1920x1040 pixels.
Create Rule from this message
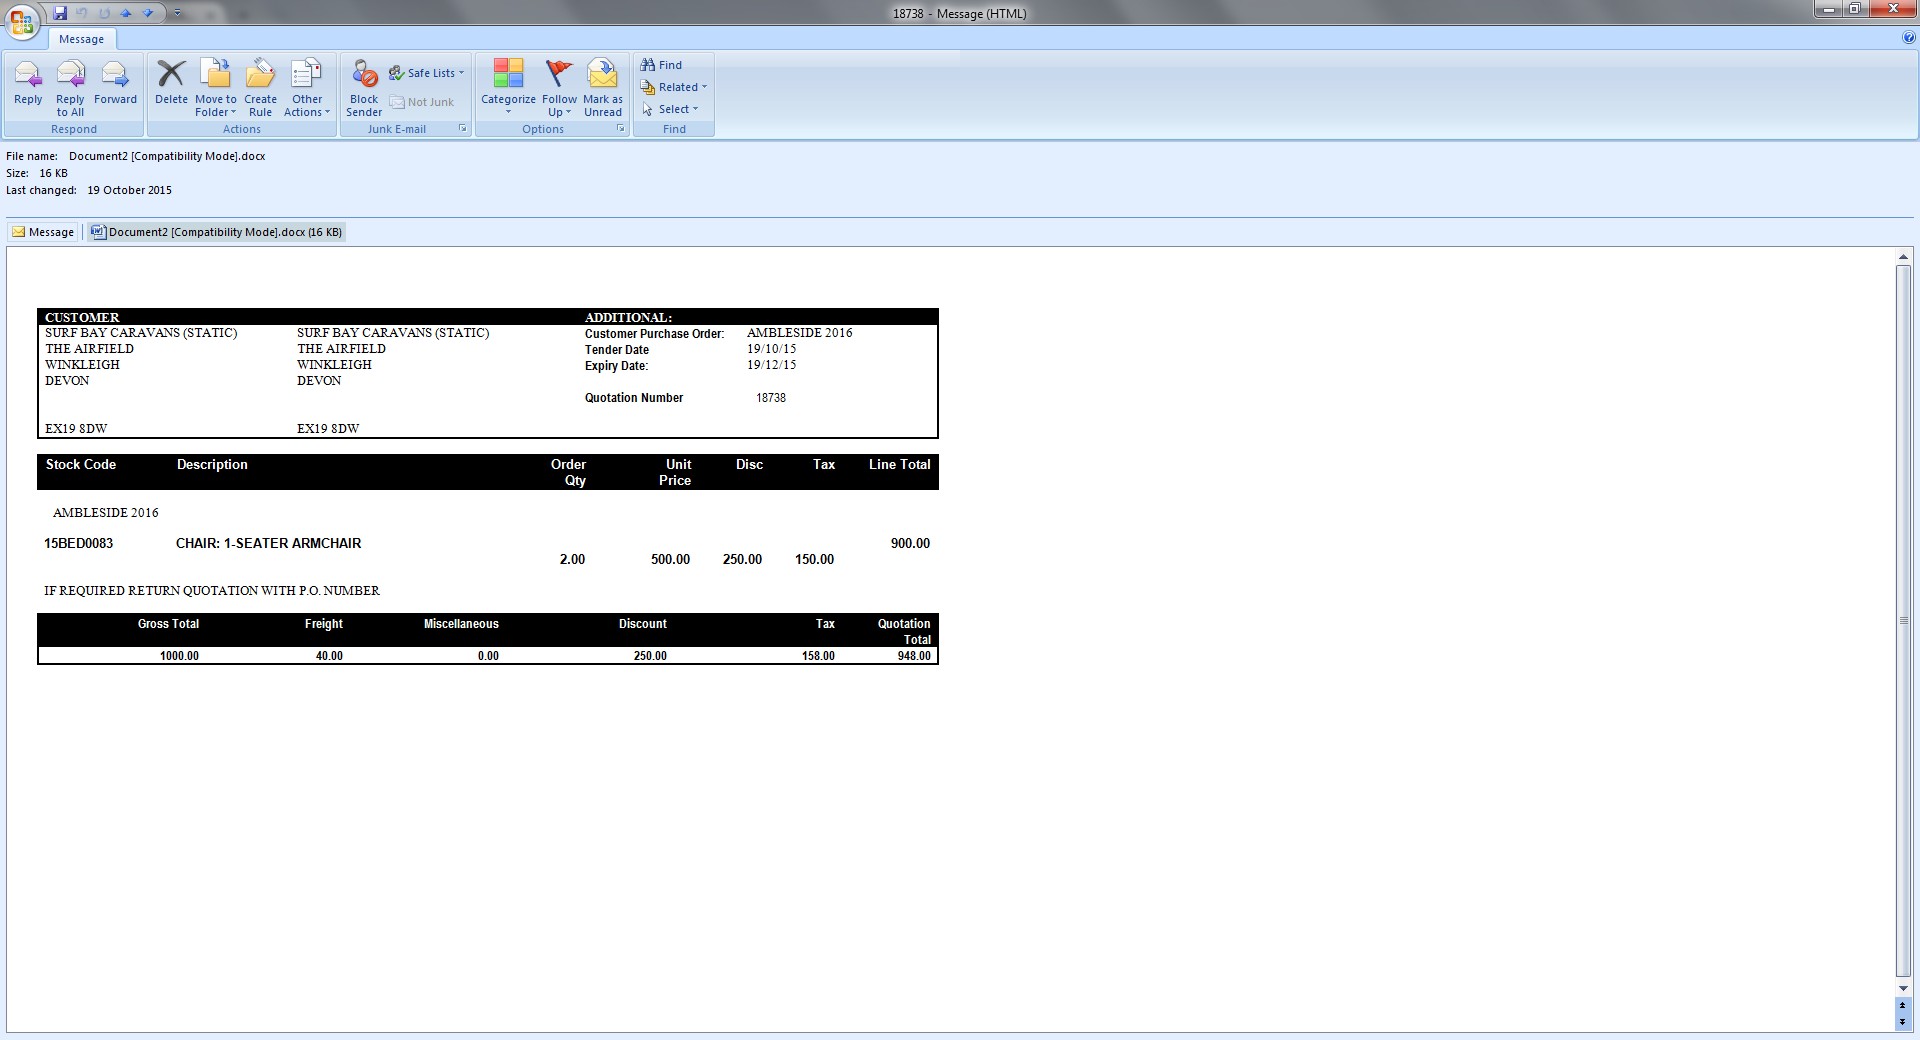pos(260,88)
